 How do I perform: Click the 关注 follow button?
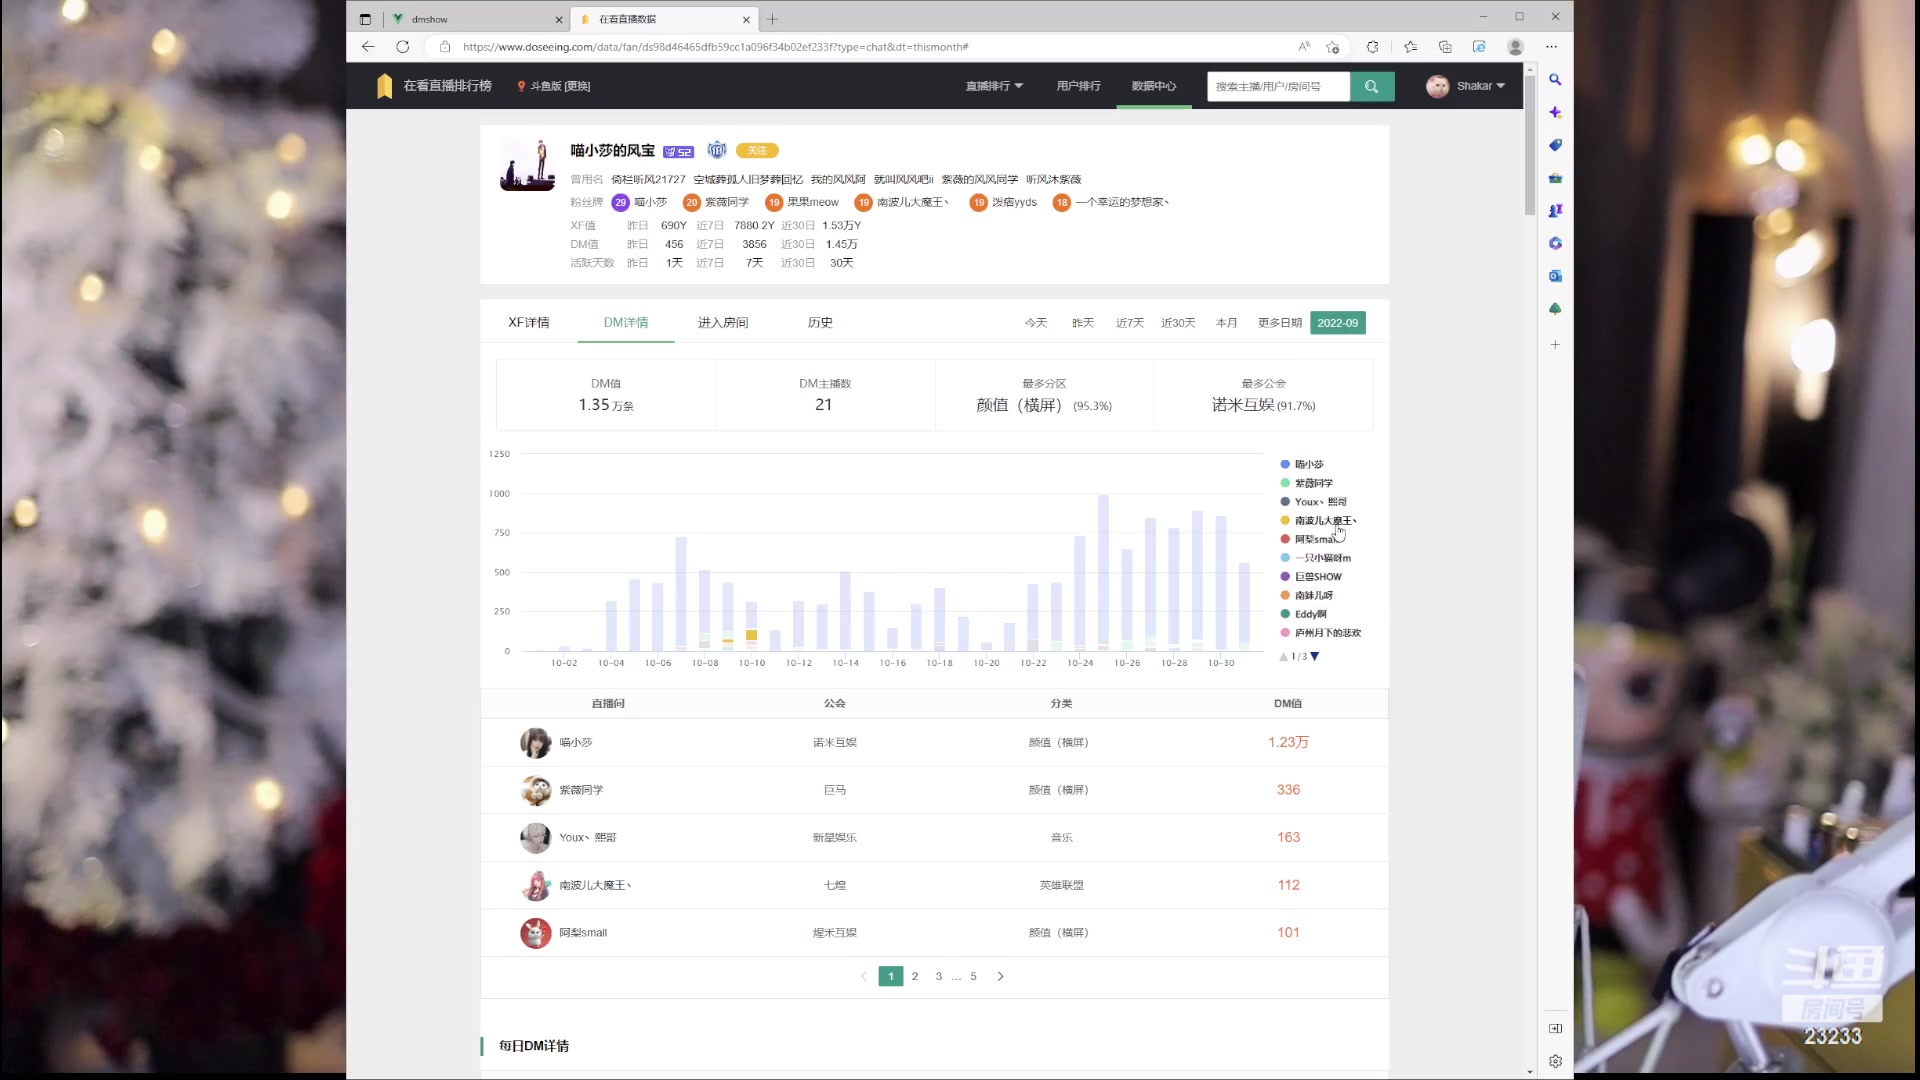tap(757, 150)
